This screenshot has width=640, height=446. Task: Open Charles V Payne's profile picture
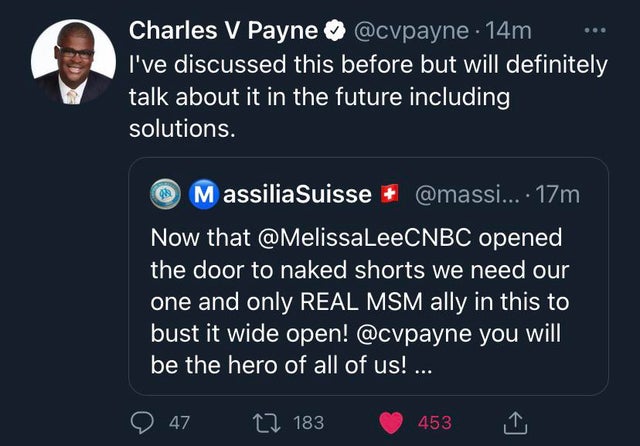[72, 61]
